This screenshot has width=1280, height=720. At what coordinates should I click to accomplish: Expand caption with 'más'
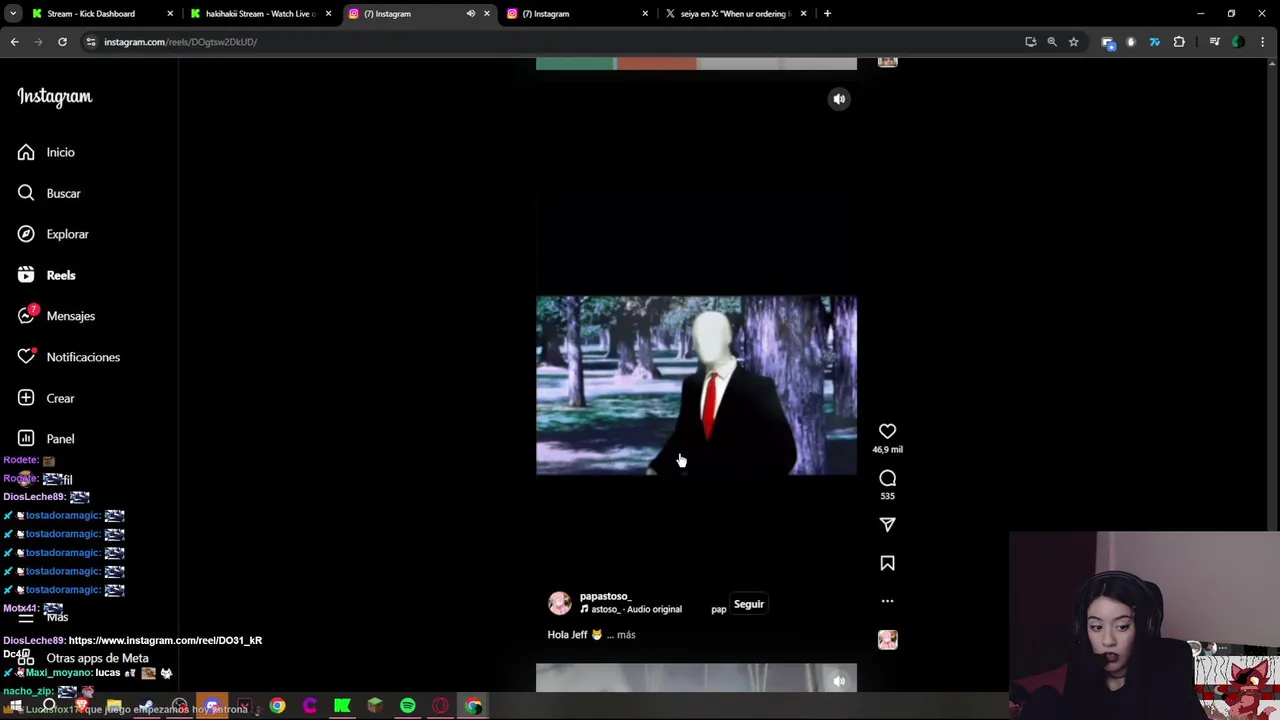coord(626,635)
